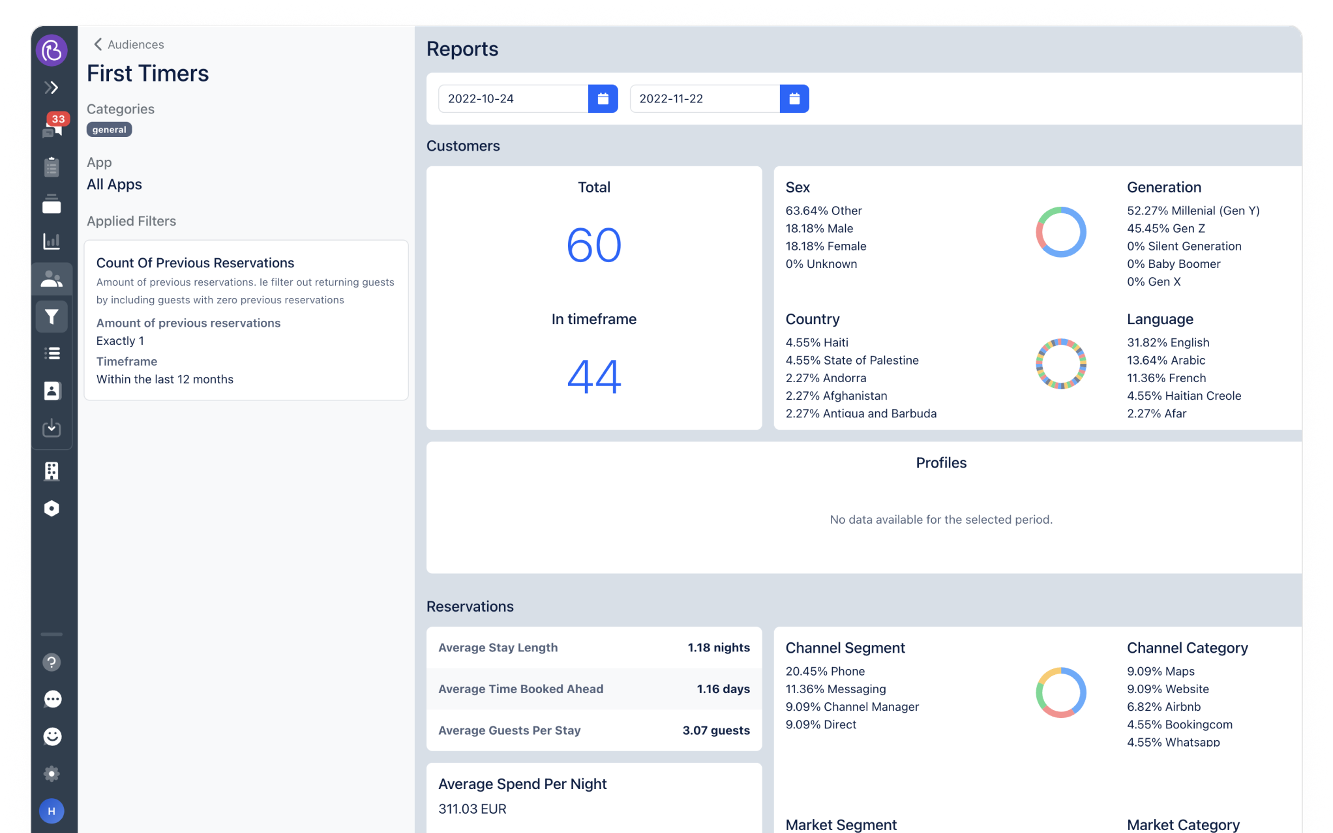
Task: Click the general category tag
Action: tap(109, 130)
